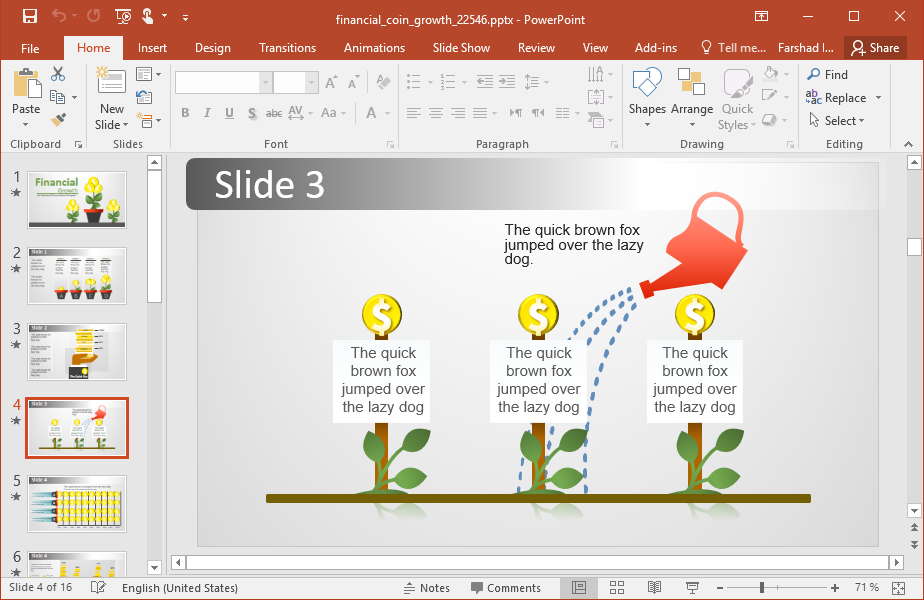Switch to Reading View

(654, 588)
